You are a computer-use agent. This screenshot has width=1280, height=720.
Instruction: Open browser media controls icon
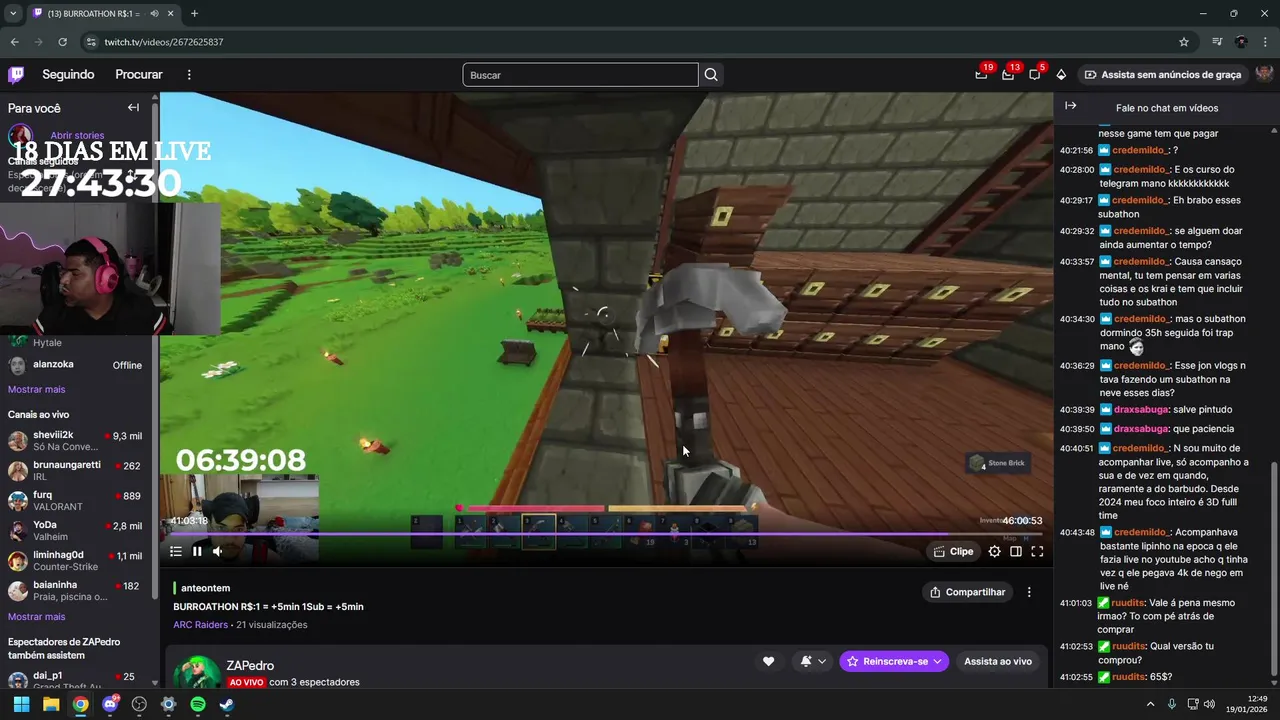(1217, 42)
